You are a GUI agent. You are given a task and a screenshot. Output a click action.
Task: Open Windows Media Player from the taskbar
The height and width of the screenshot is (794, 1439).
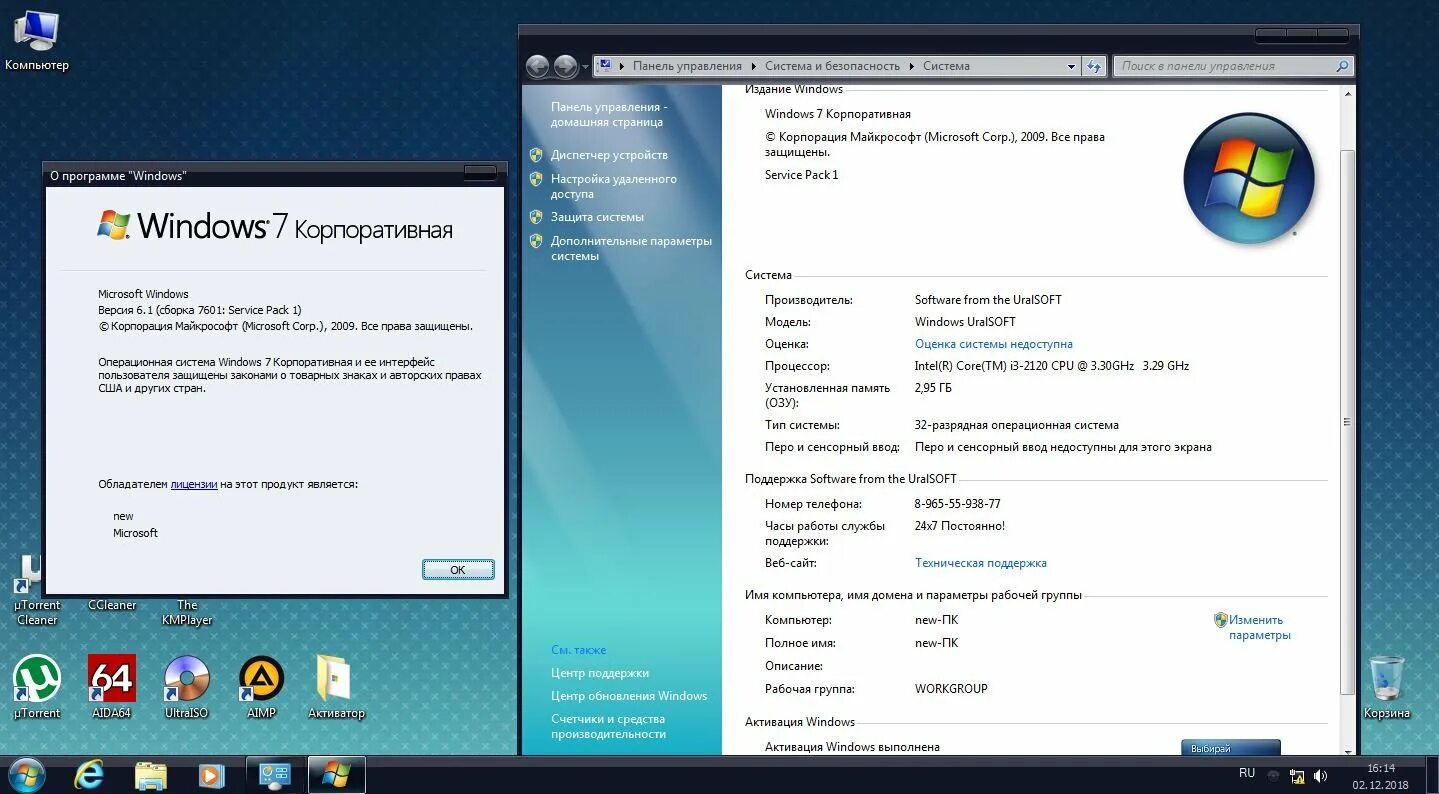(211, 775)
